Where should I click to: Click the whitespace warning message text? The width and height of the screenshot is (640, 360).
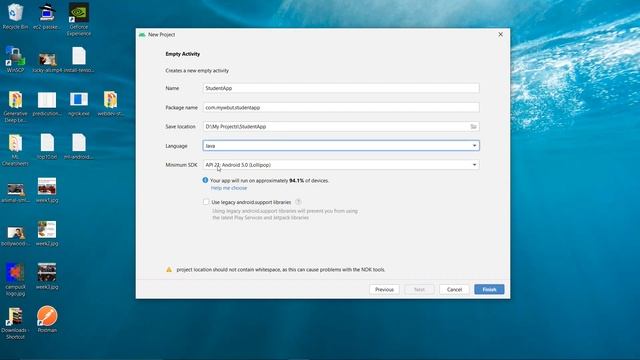tap(281, 269)
